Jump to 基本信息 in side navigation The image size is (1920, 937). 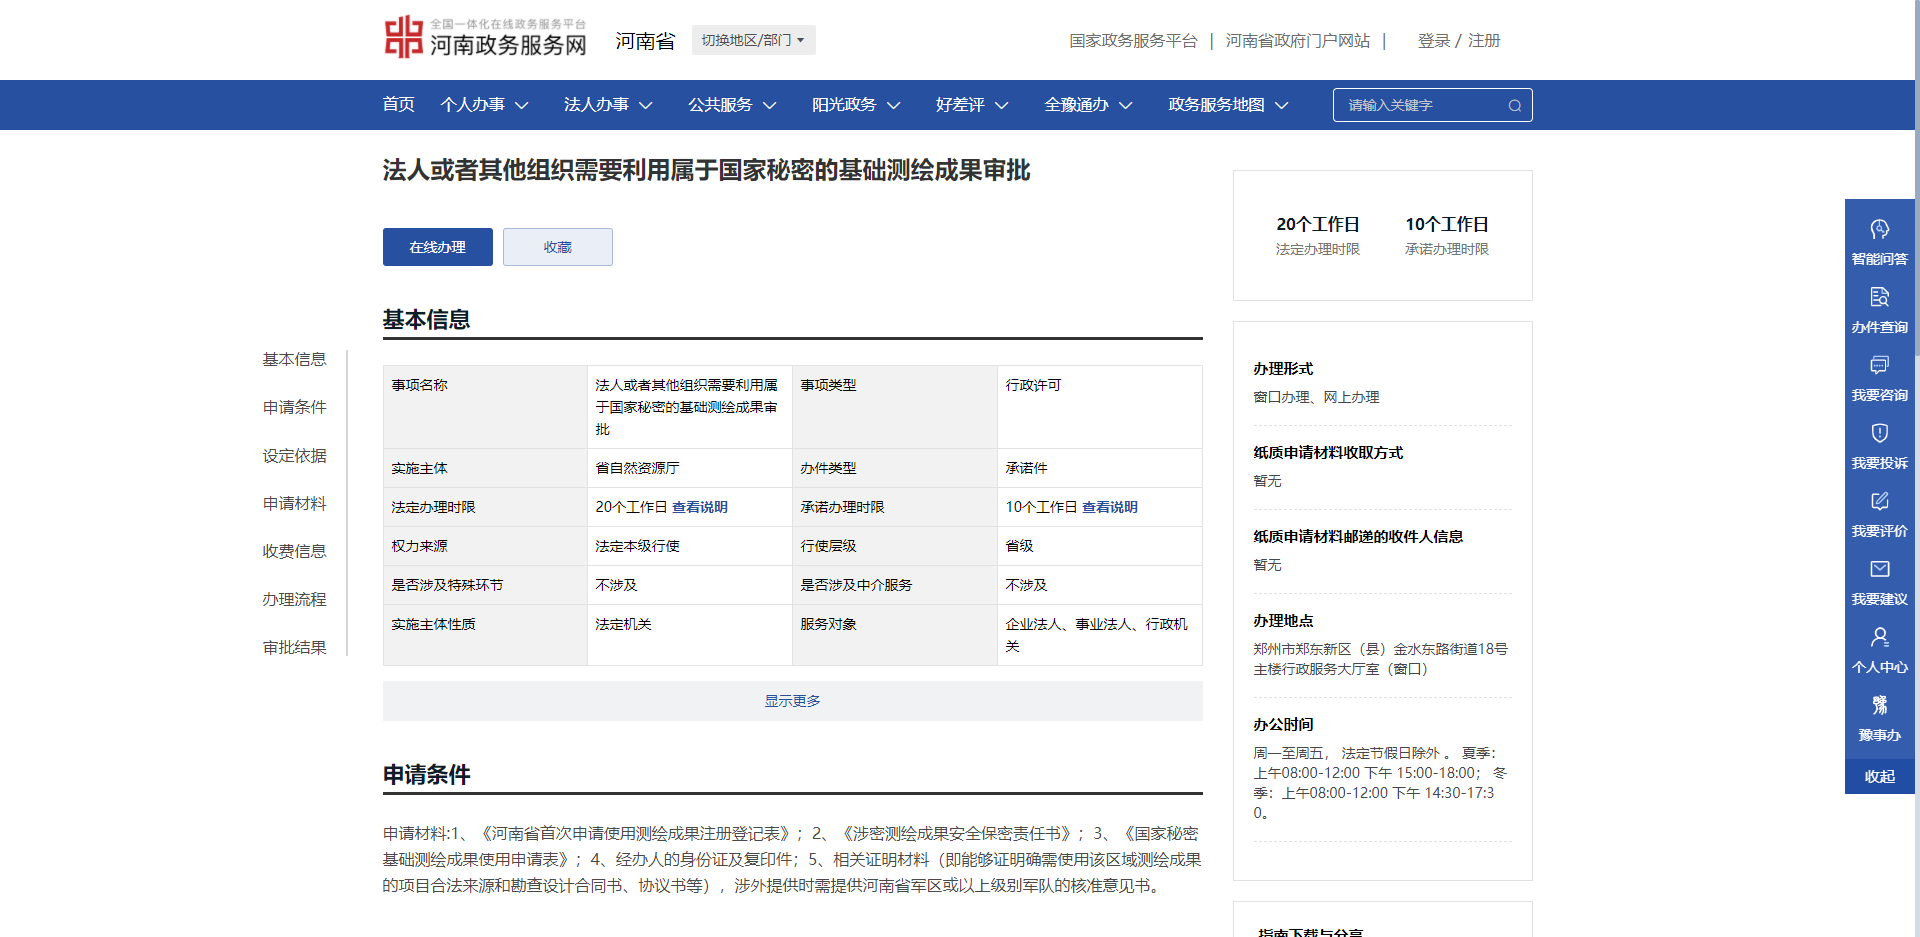[294, 359]
